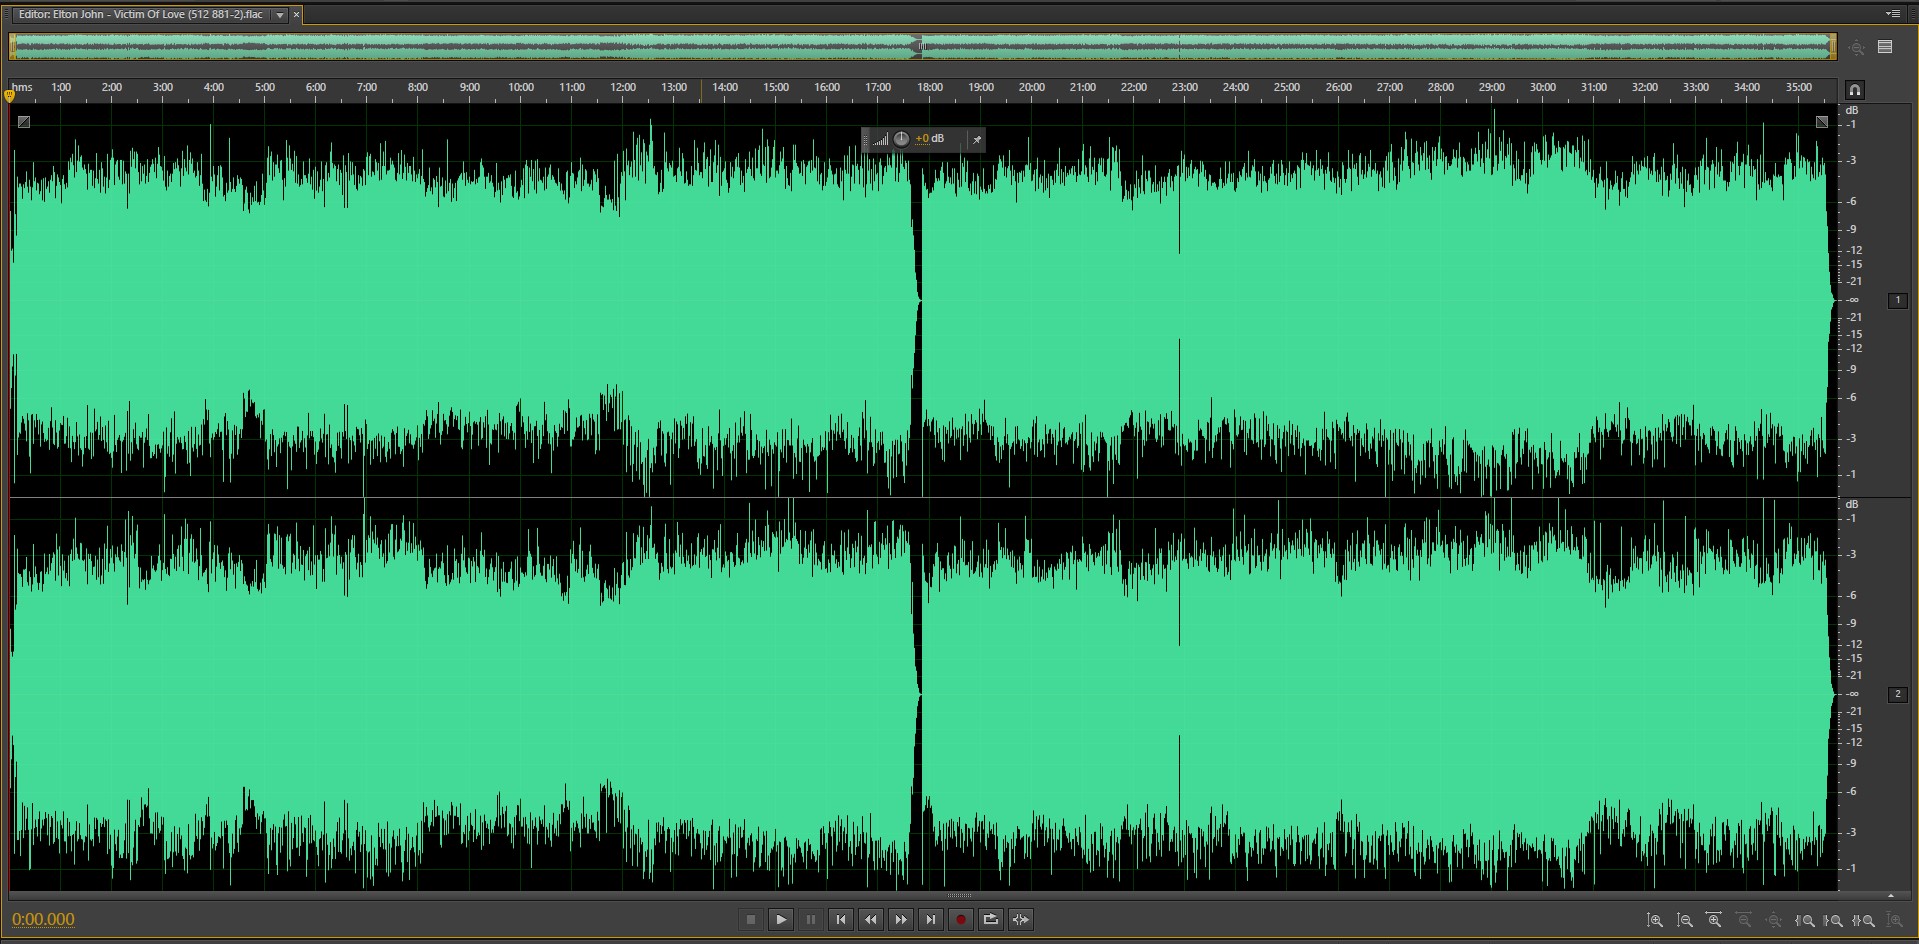Move playhead to previous marker
The height and width of the screenshot is (944, 1919).
[841, 920]
